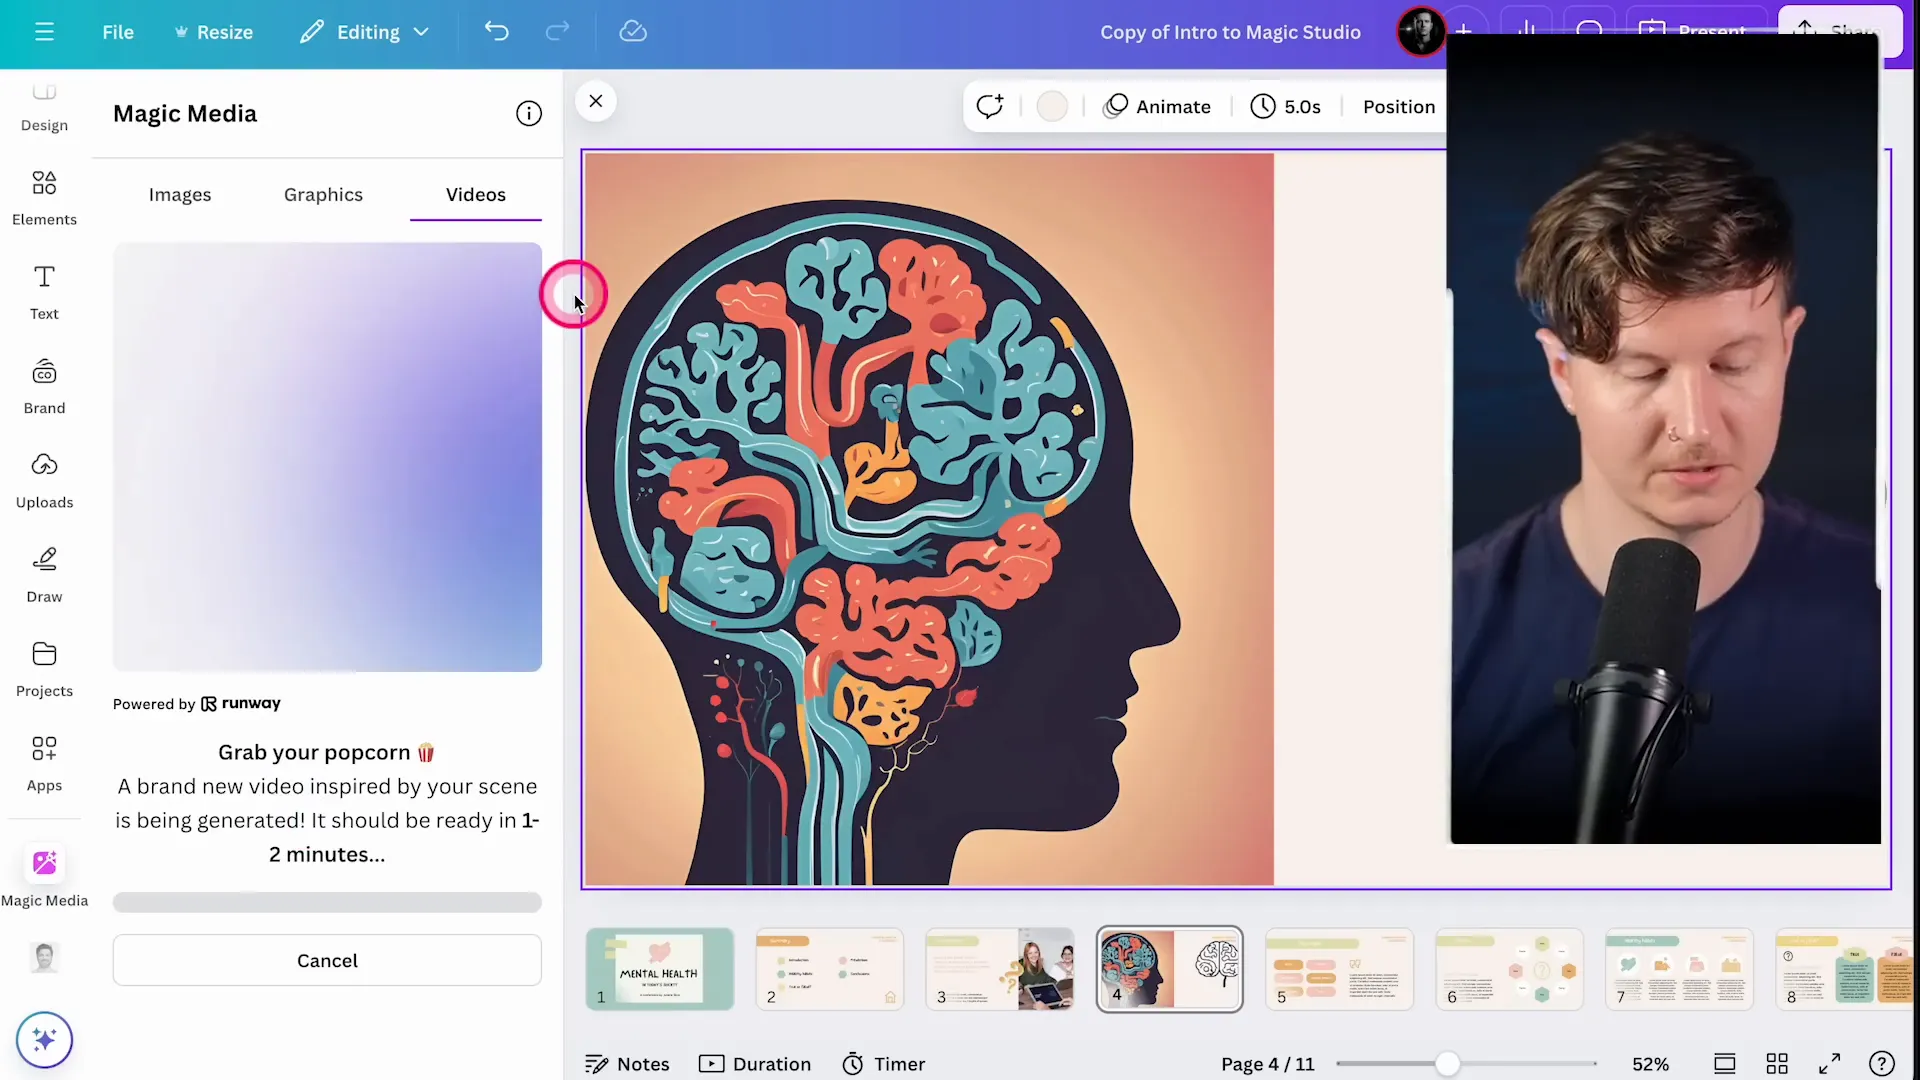Open the grid view of pages

coord(1777,1064)
